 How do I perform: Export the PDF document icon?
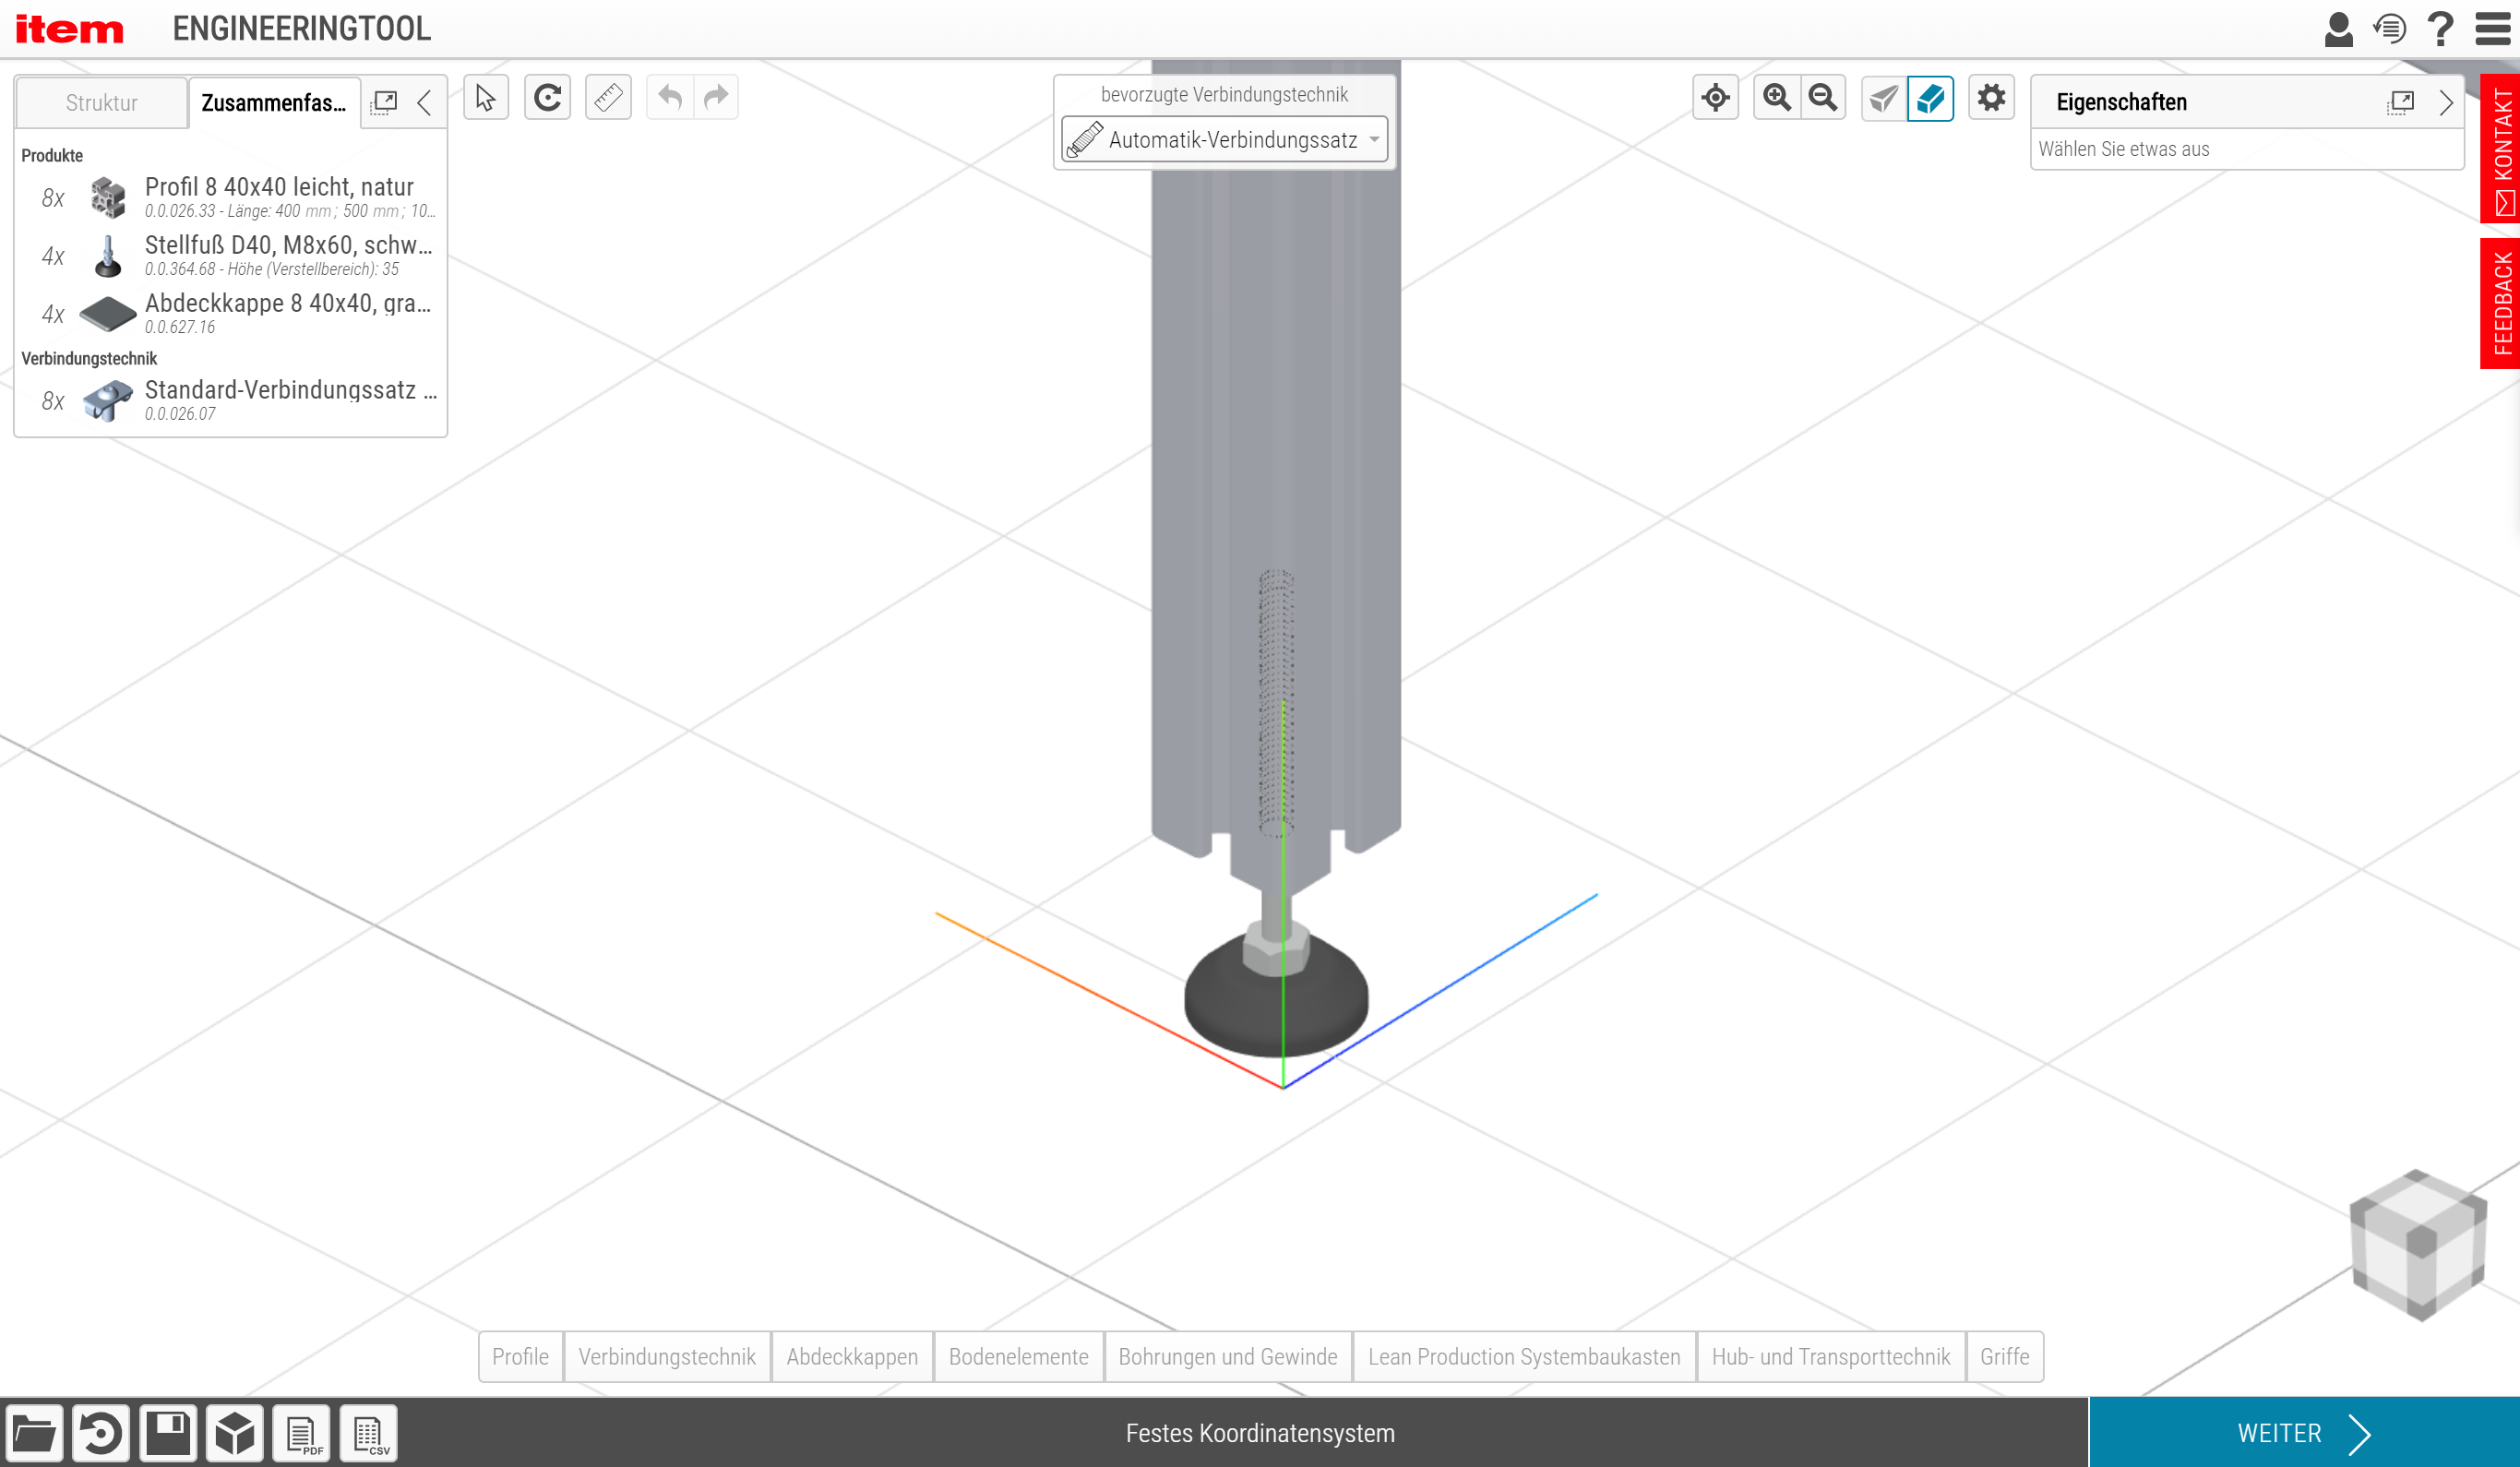(x=302, y=1434)
